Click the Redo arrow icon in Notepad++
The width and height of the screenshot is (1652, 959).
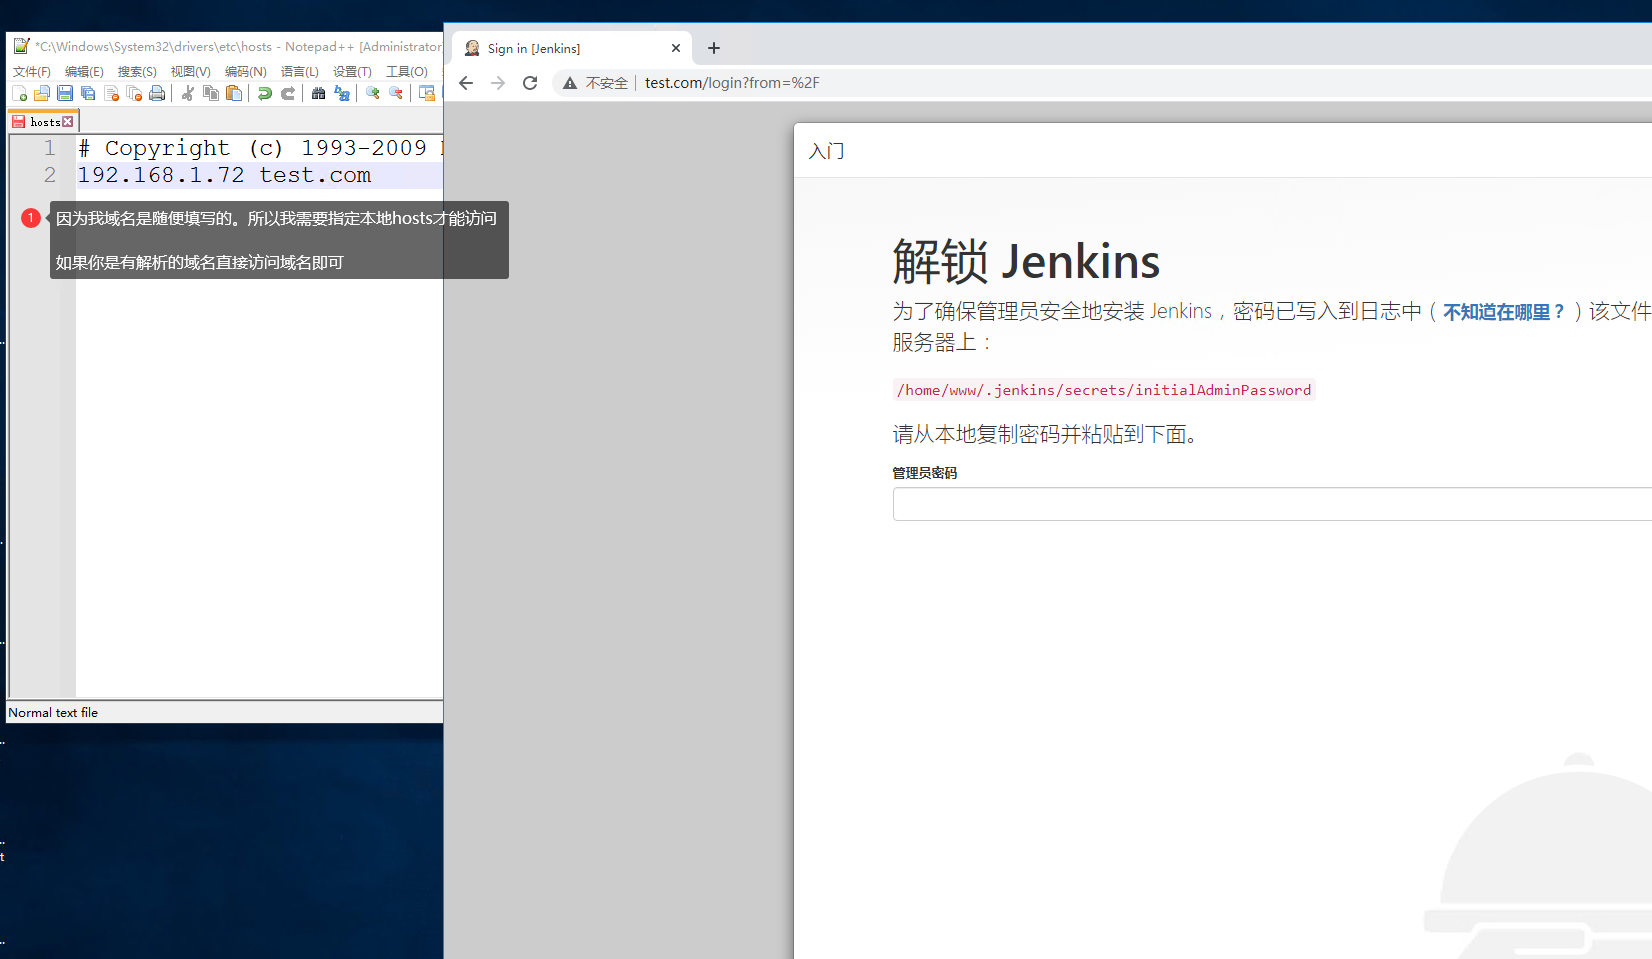click(288, 93)
